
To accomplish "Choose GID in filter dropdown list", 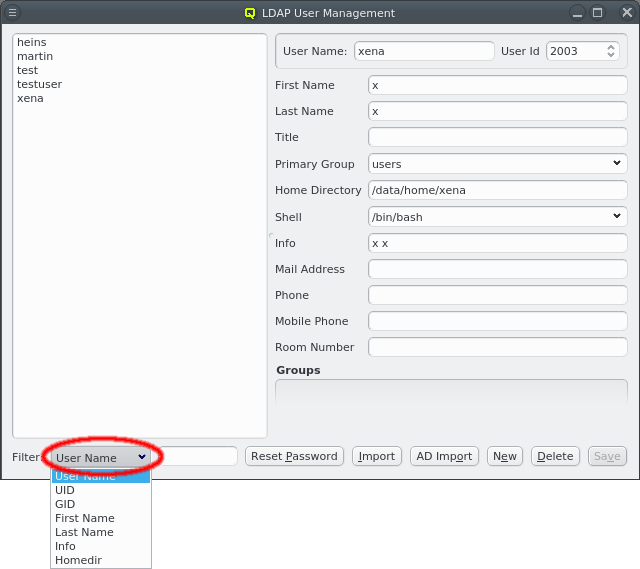I will (101, 504).
